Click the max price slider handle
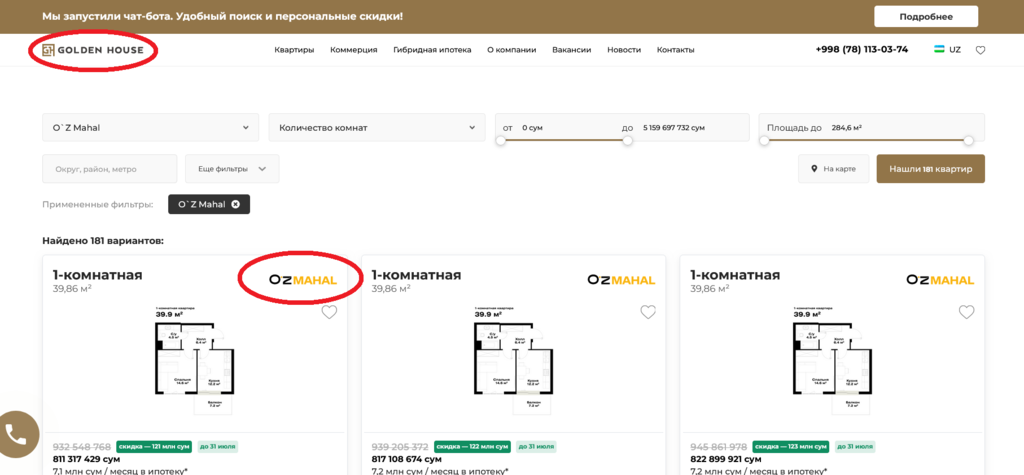The image size is (1024, 475). (627, 141)
